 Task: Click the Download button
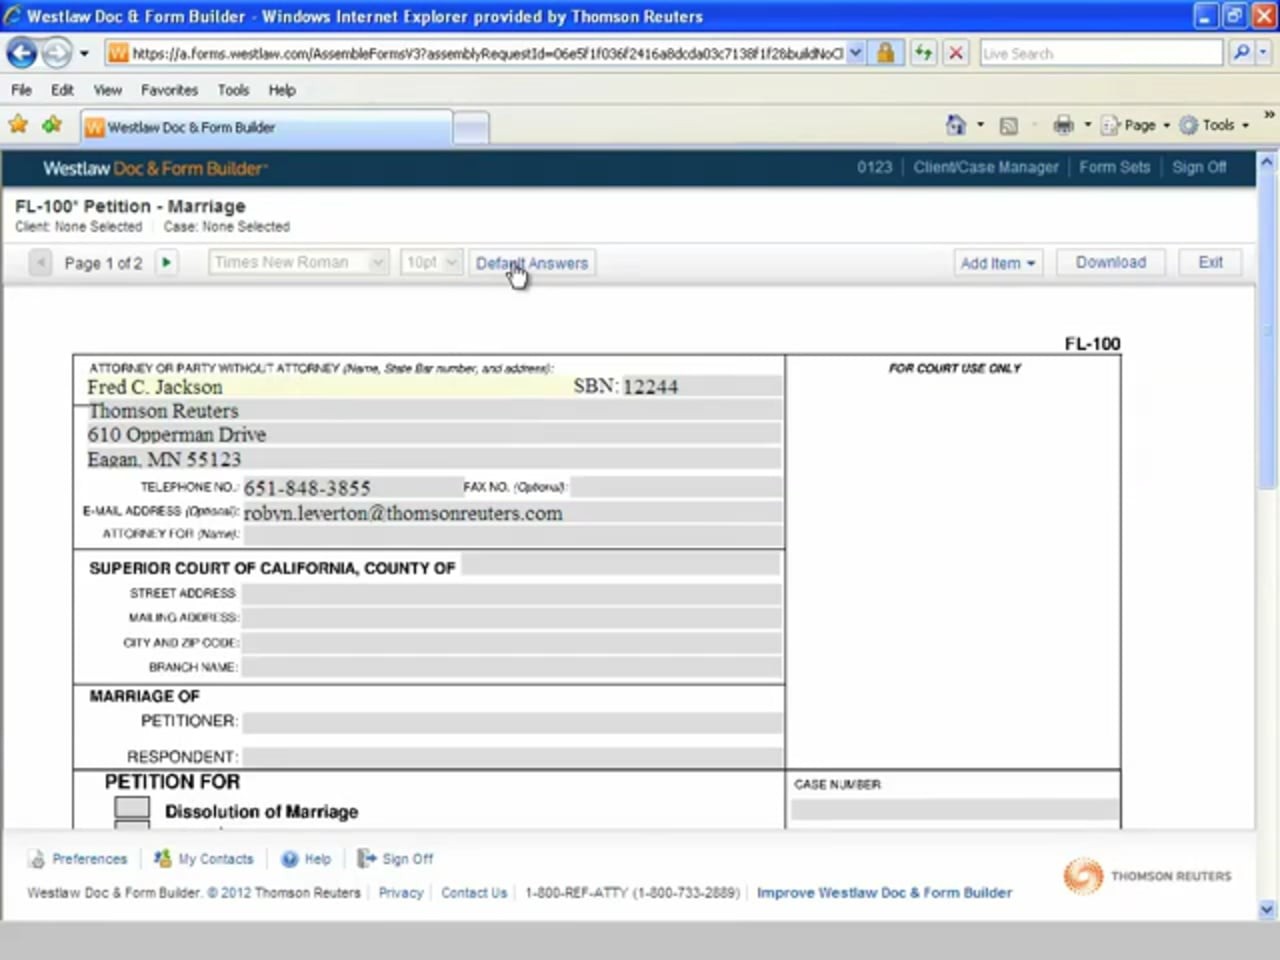[x=1110, y=263]
